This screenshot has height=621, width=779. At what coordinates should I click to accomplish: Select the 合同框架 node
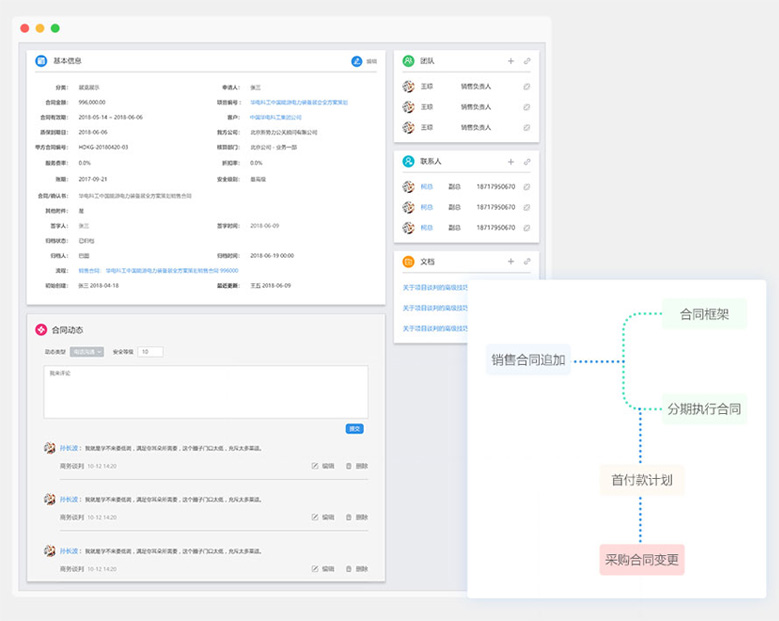(x=704, y=313)
